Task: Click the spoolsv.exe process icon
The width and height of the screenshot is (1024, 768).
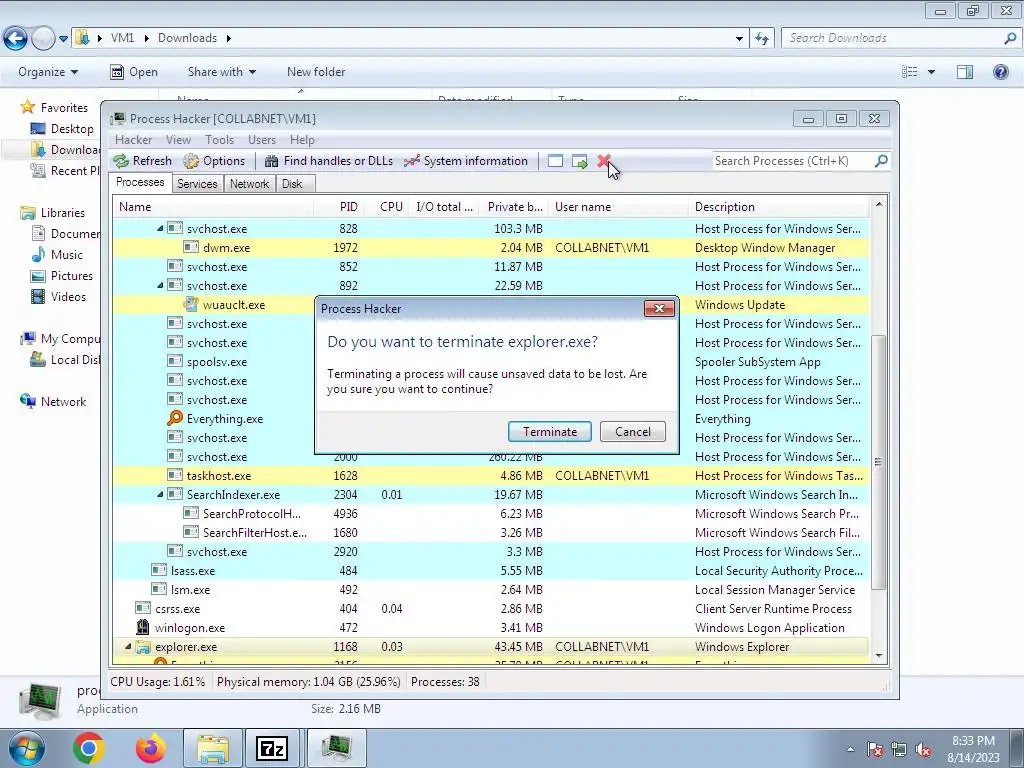Action: point(174,361)
